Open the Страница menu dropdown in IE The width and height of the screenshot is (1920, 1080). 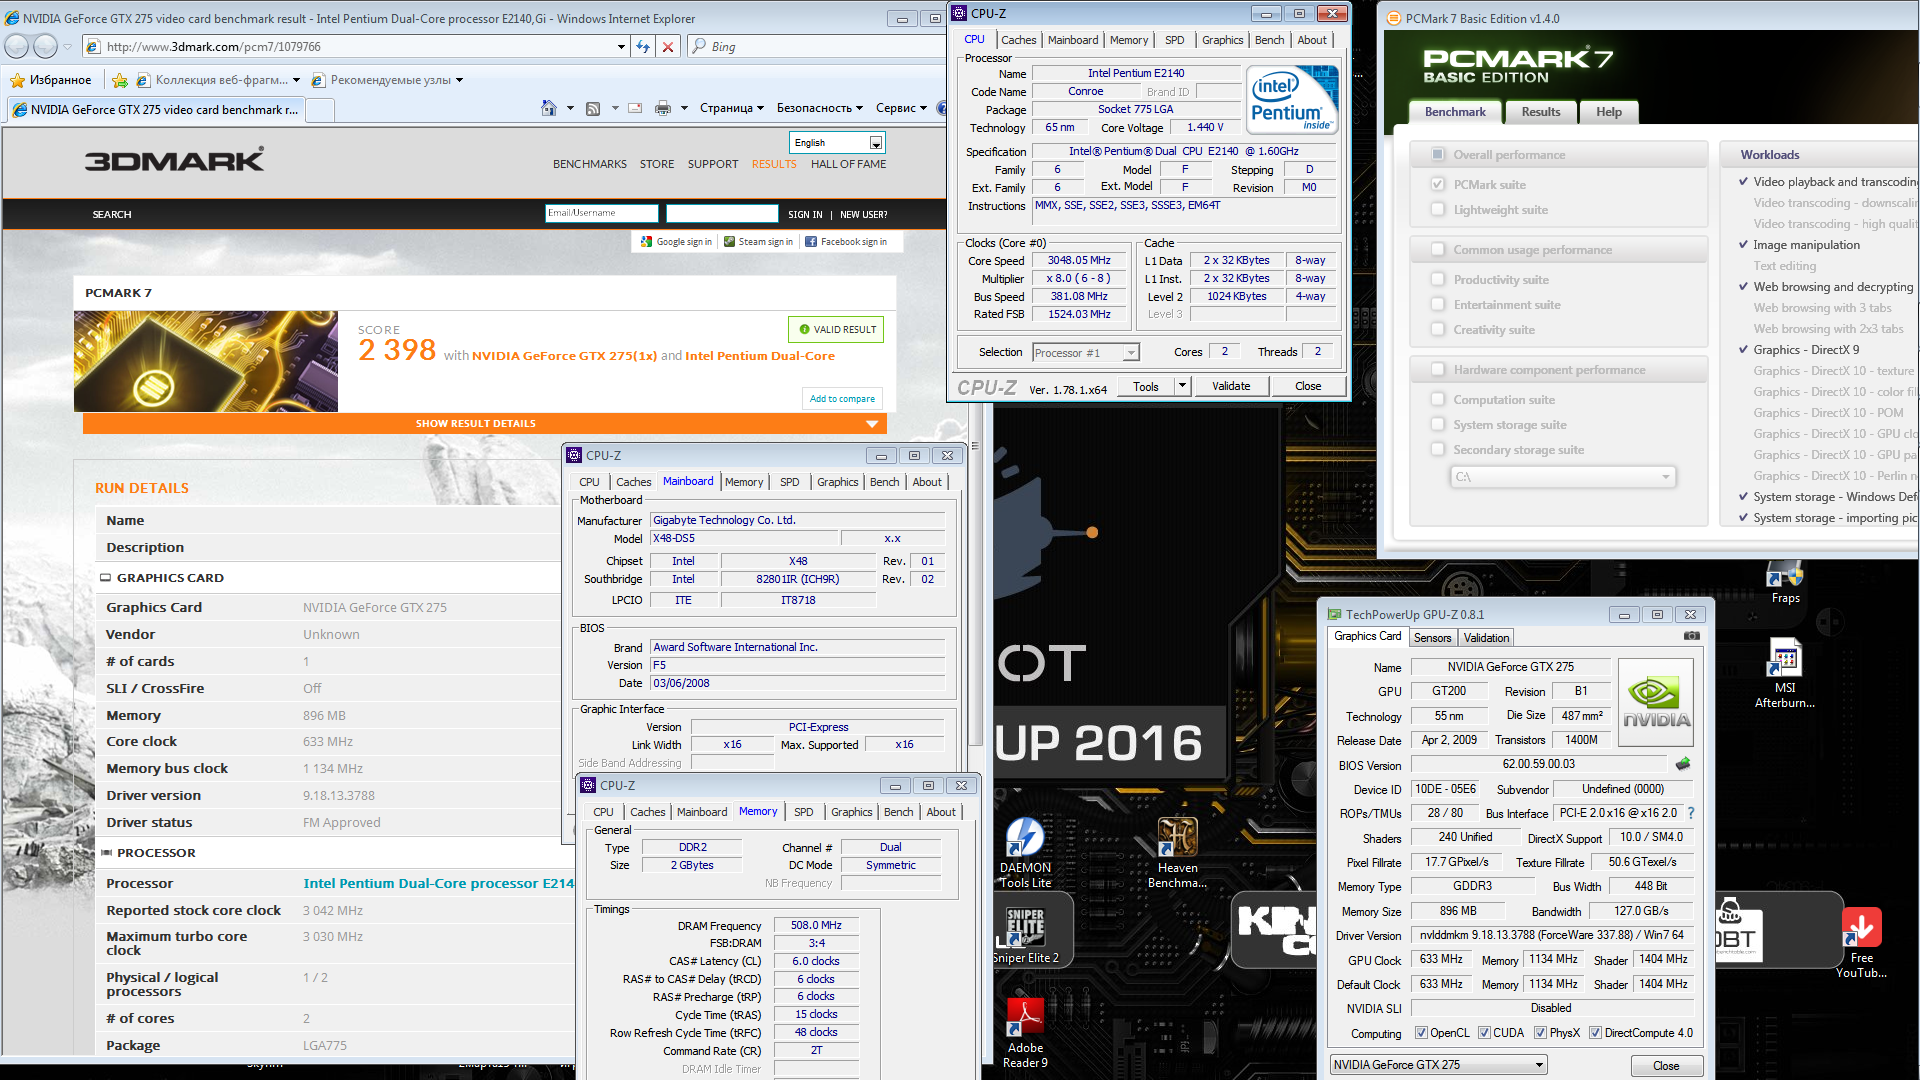(x=732, y=108)
